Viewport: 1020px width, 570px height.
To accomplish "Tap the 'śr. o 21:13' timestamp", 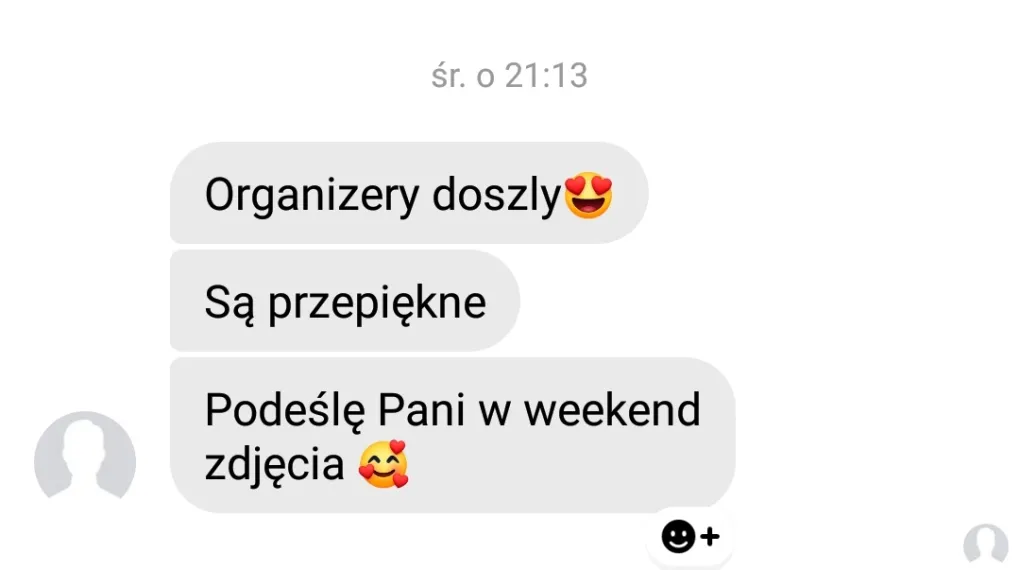I will pos(509,75).
